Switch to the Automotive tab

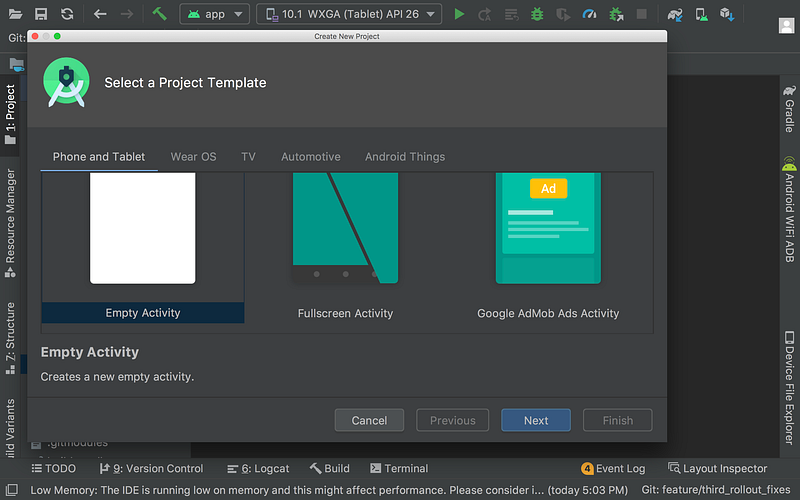pos(311,157)
